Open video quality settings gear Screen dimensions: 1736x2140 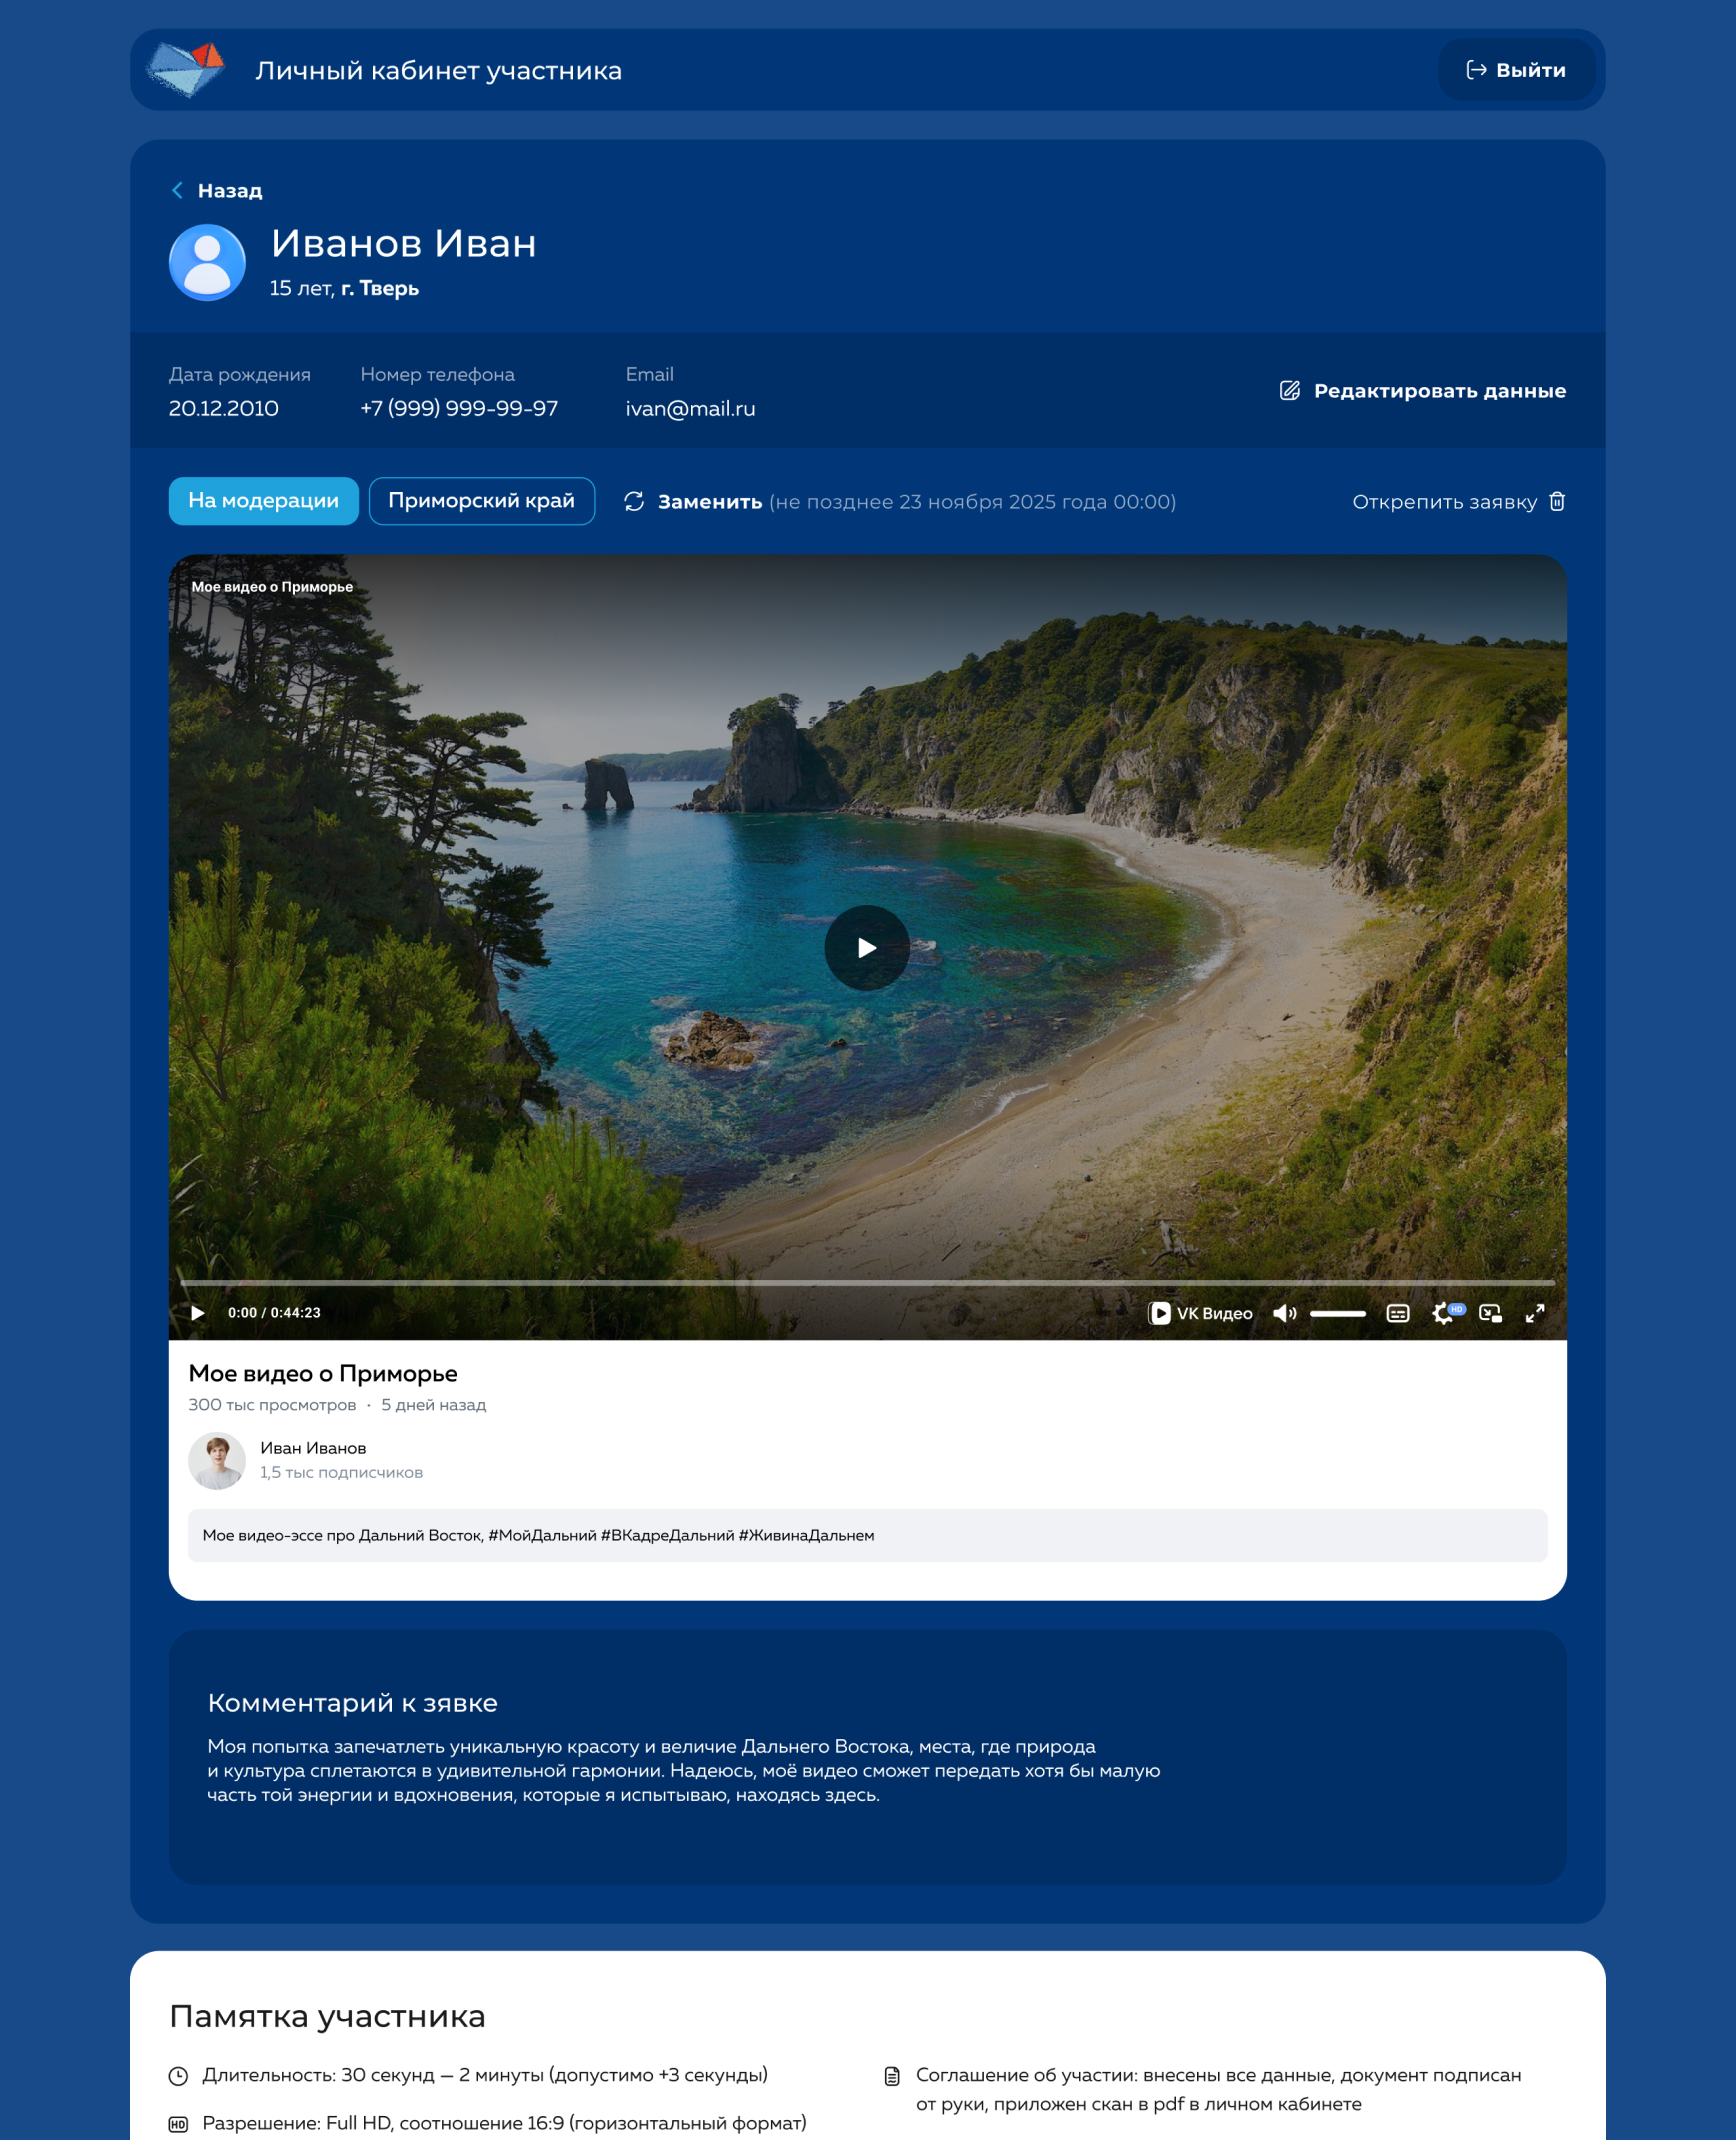click(1443, 1313)
